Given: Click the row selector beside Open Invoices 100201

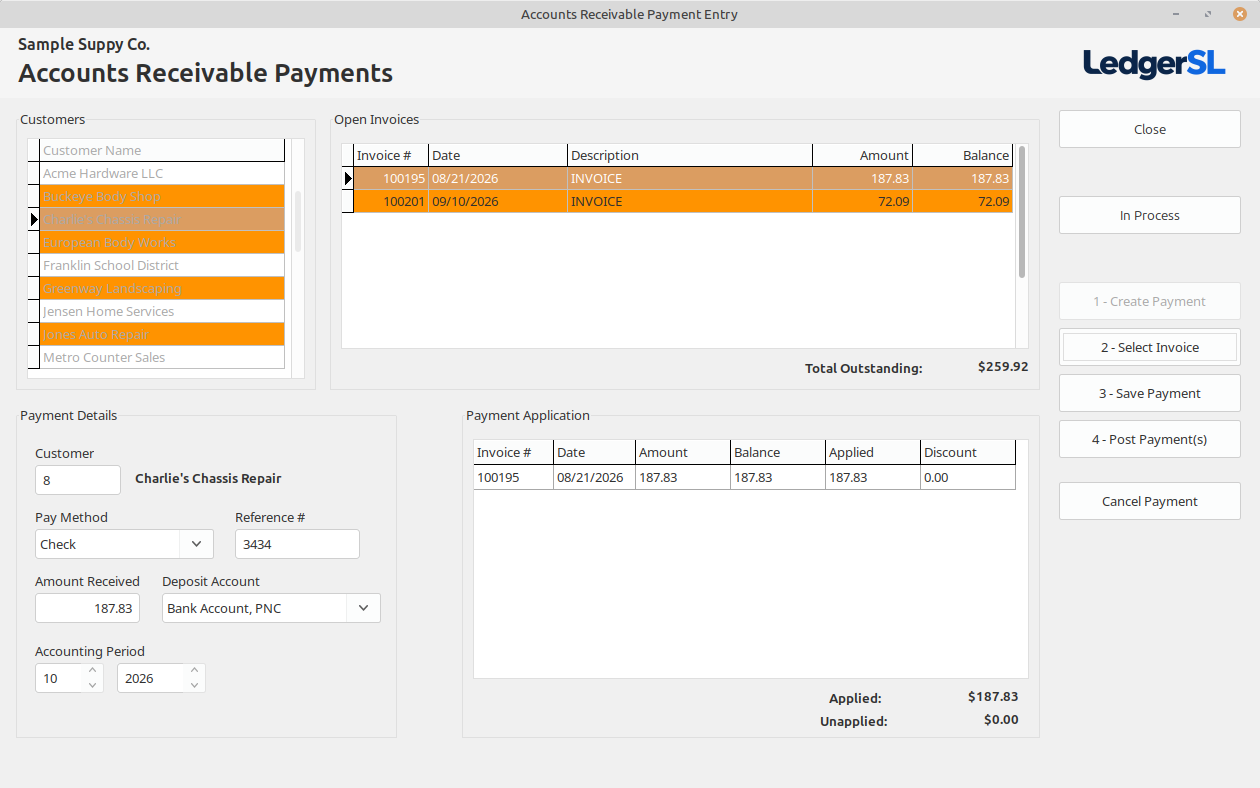Looking at the screenshot, I should (x=348, y=201).
